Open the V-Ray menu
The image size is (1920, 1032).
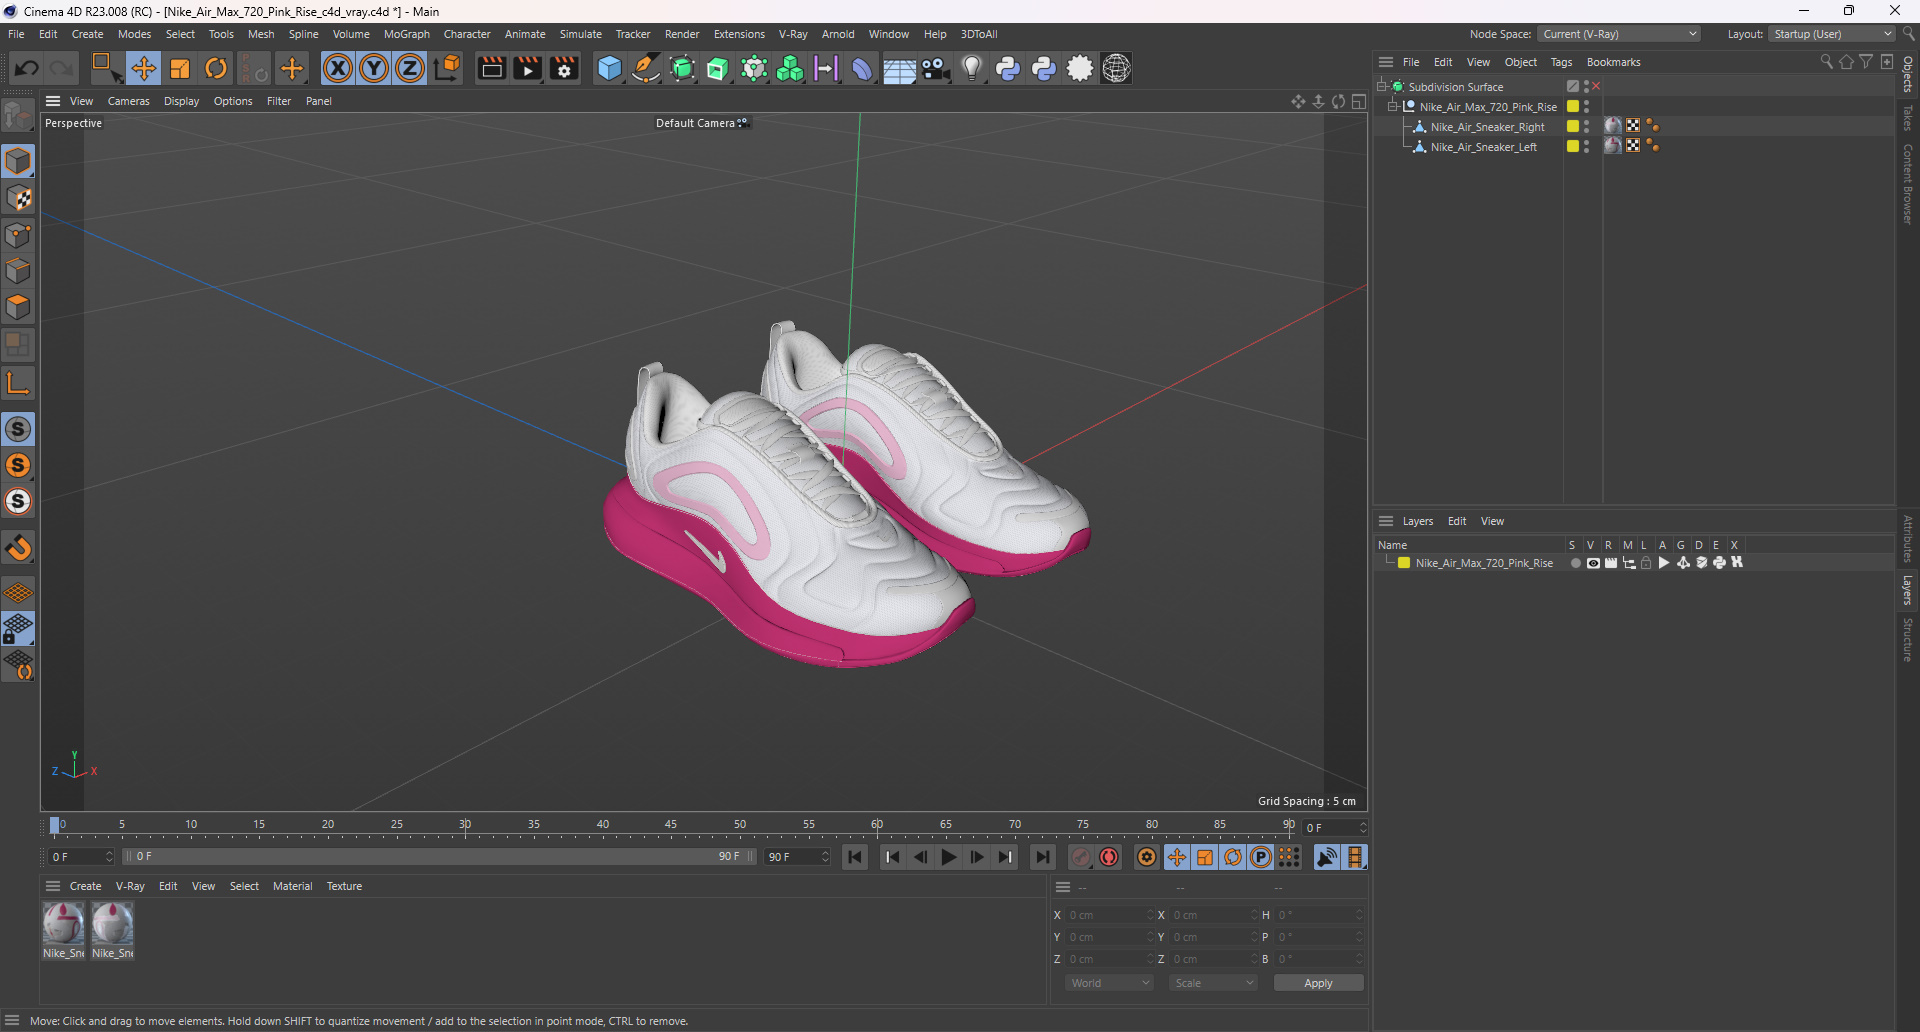(793, 34)
